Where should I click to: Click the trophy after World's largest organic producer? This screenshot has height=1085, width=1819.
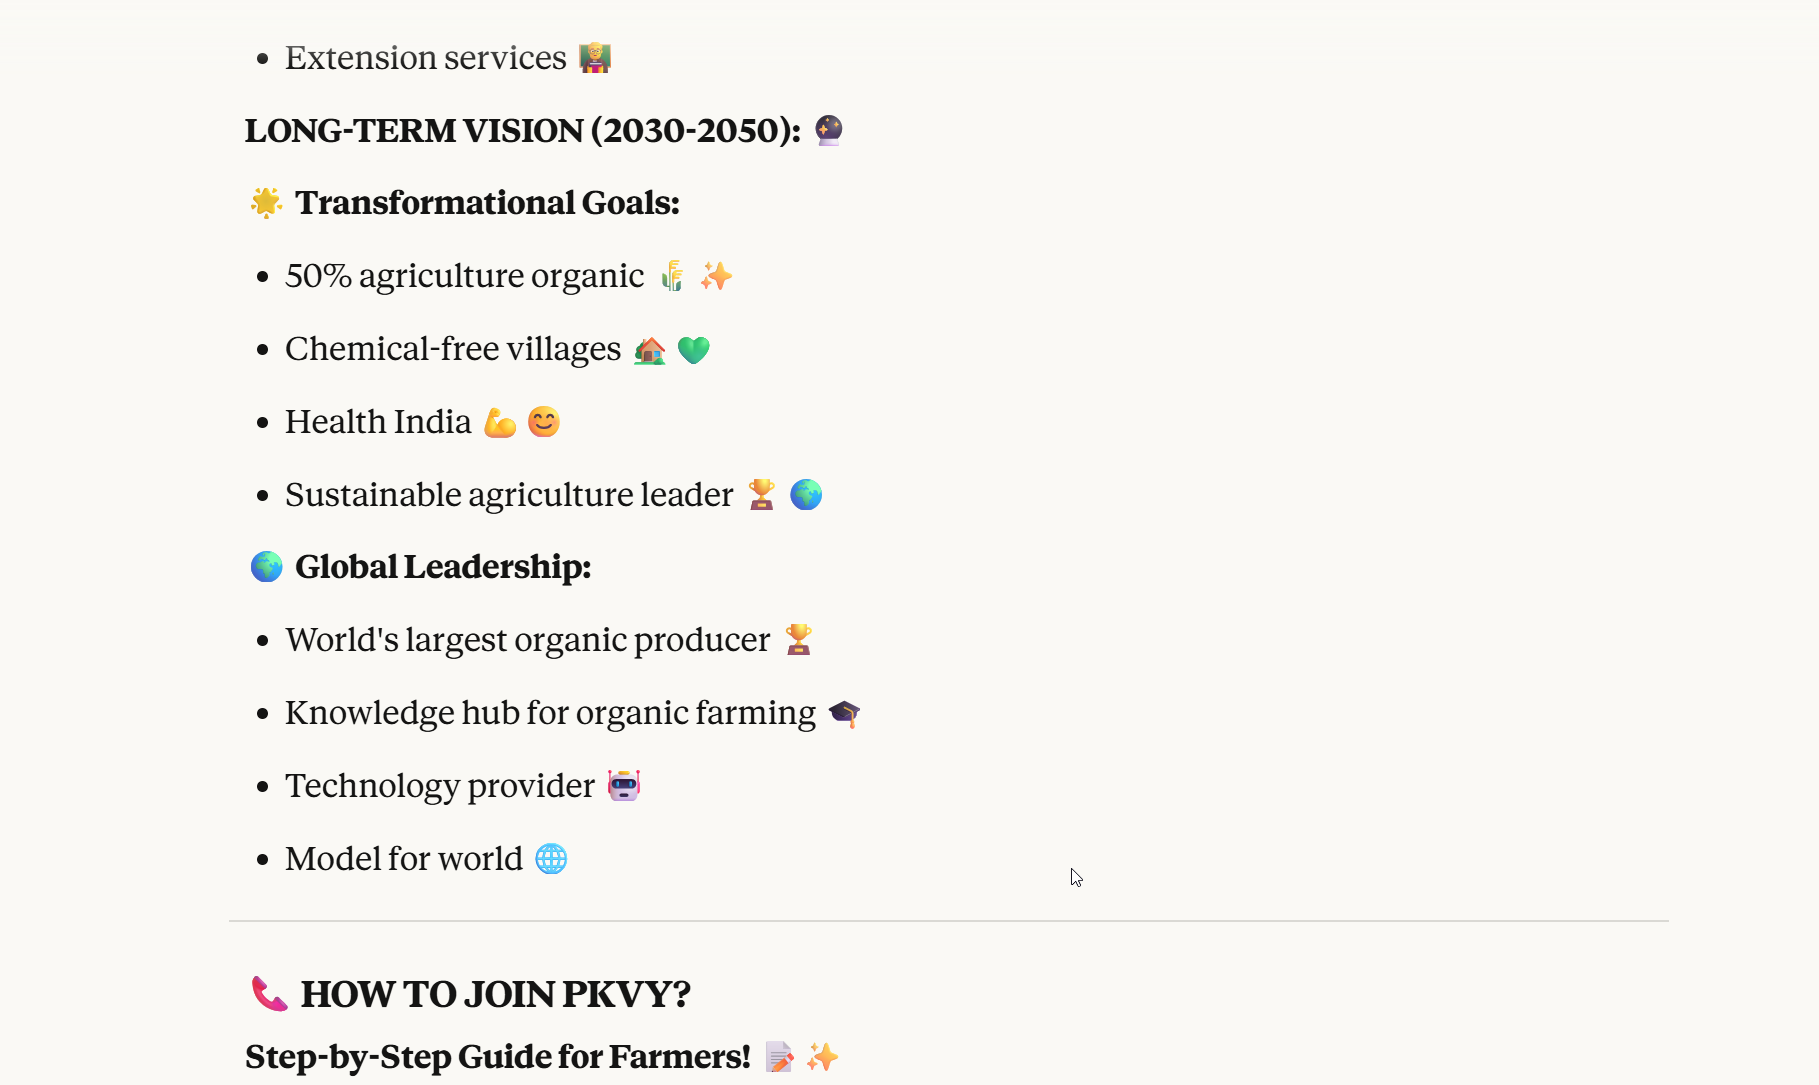pos(798,640)
